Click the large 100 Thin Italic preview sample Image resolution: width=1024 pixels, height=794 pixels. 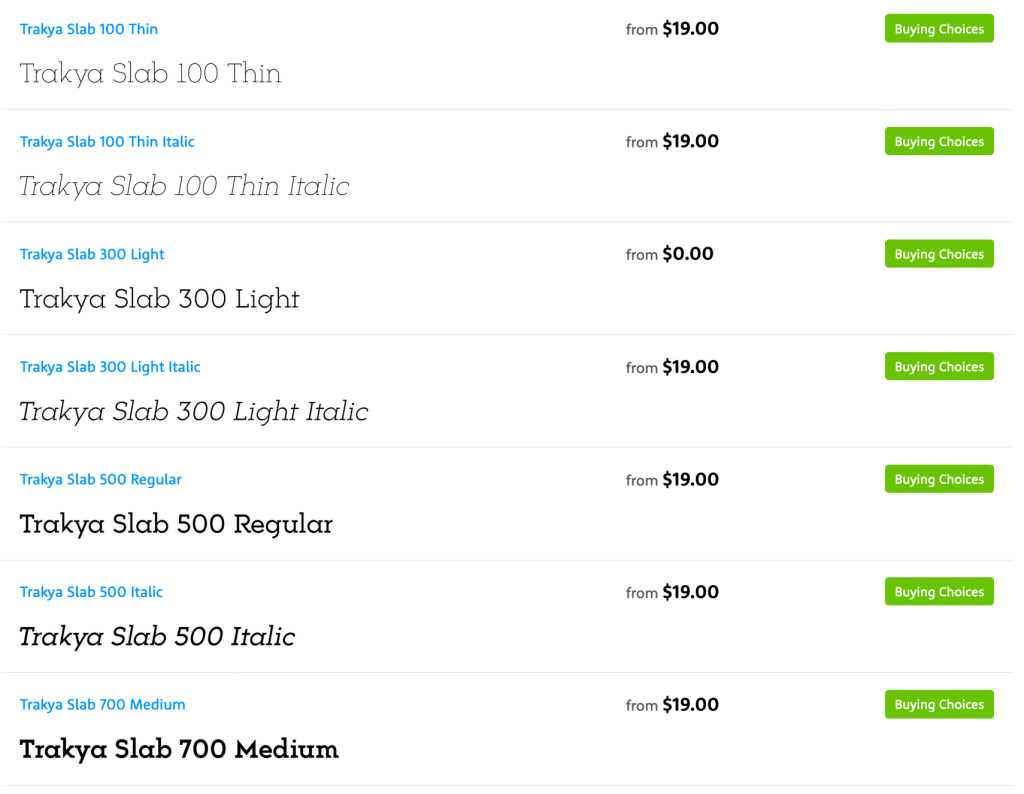(184, 187)
